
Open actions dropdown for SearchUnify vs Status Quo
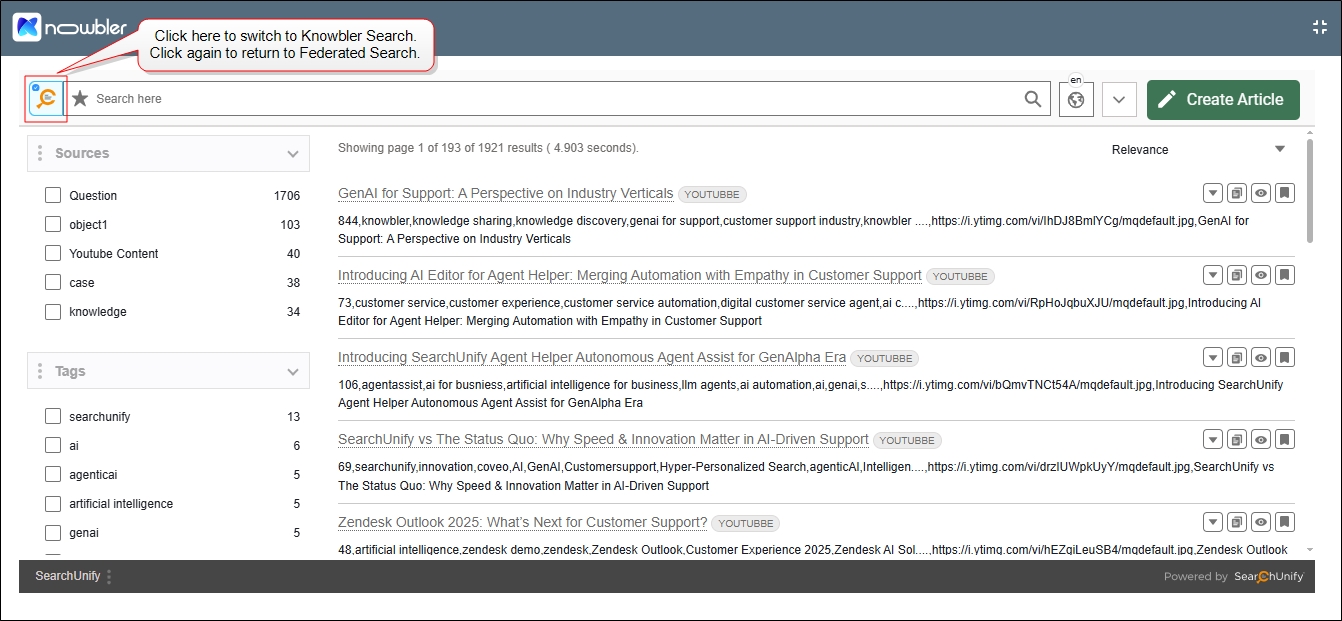click(1212, 439)
